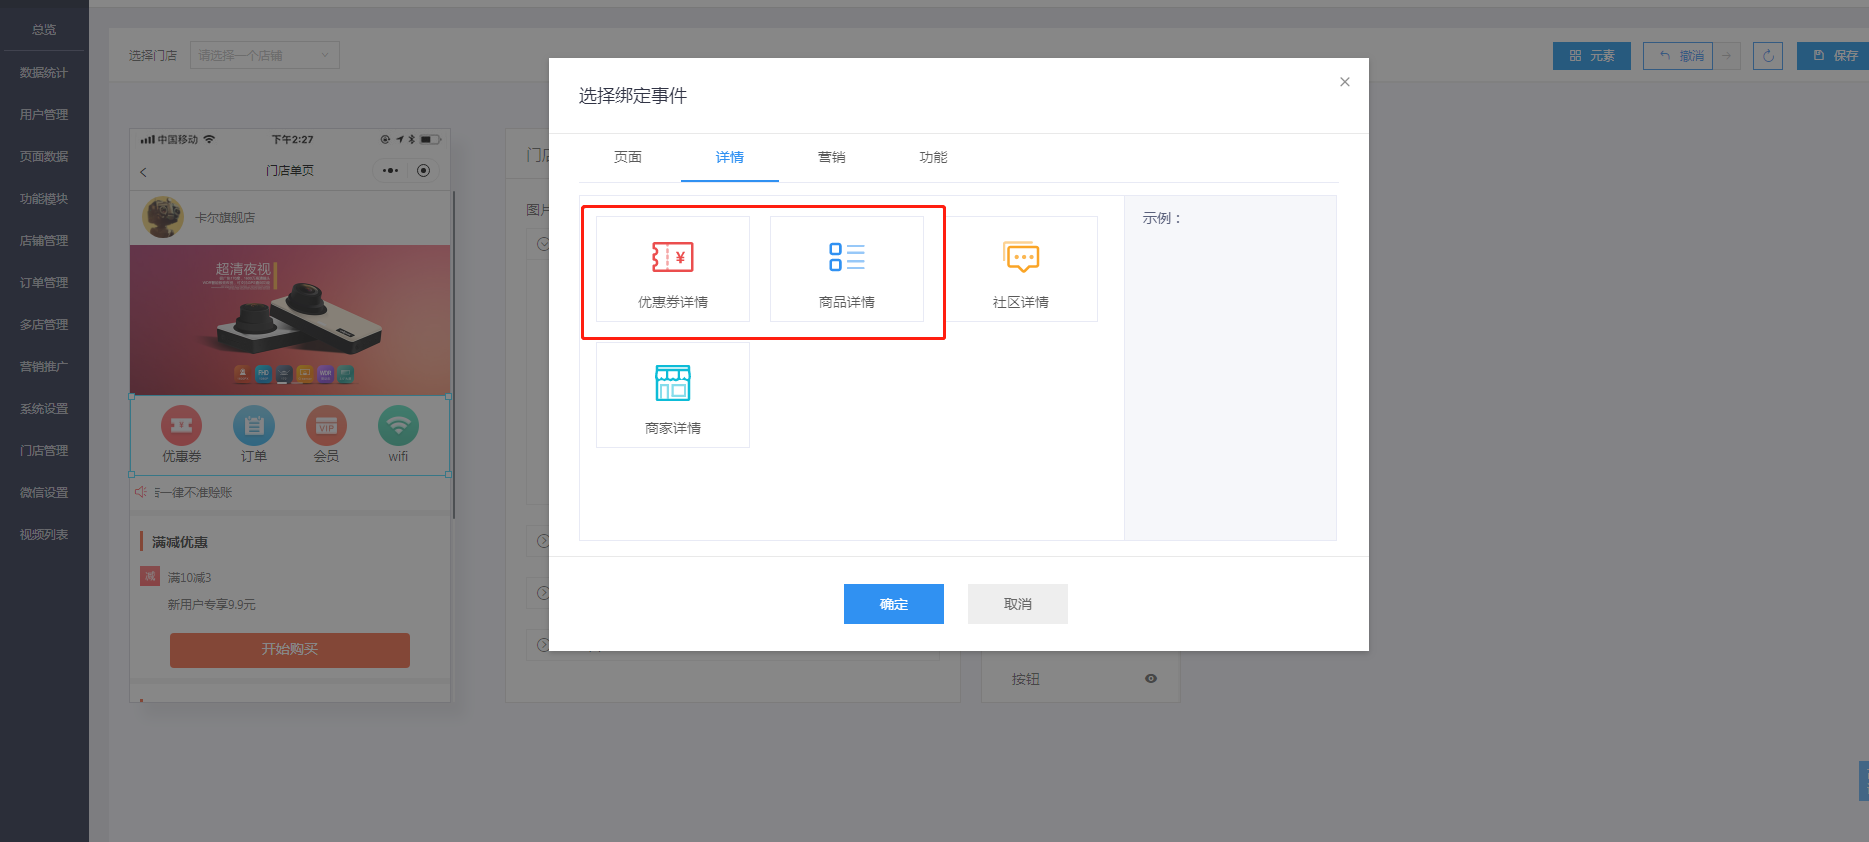Viewport: 1869px width, 842px height.
Task: Click the wifi icon in phone preview
Action: (398, 427)
